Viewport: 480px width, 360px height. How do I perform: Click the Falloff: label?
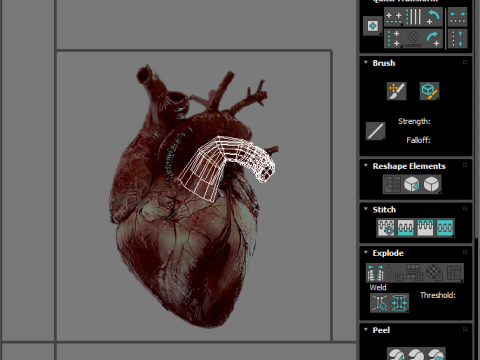[x=418, y=140]
